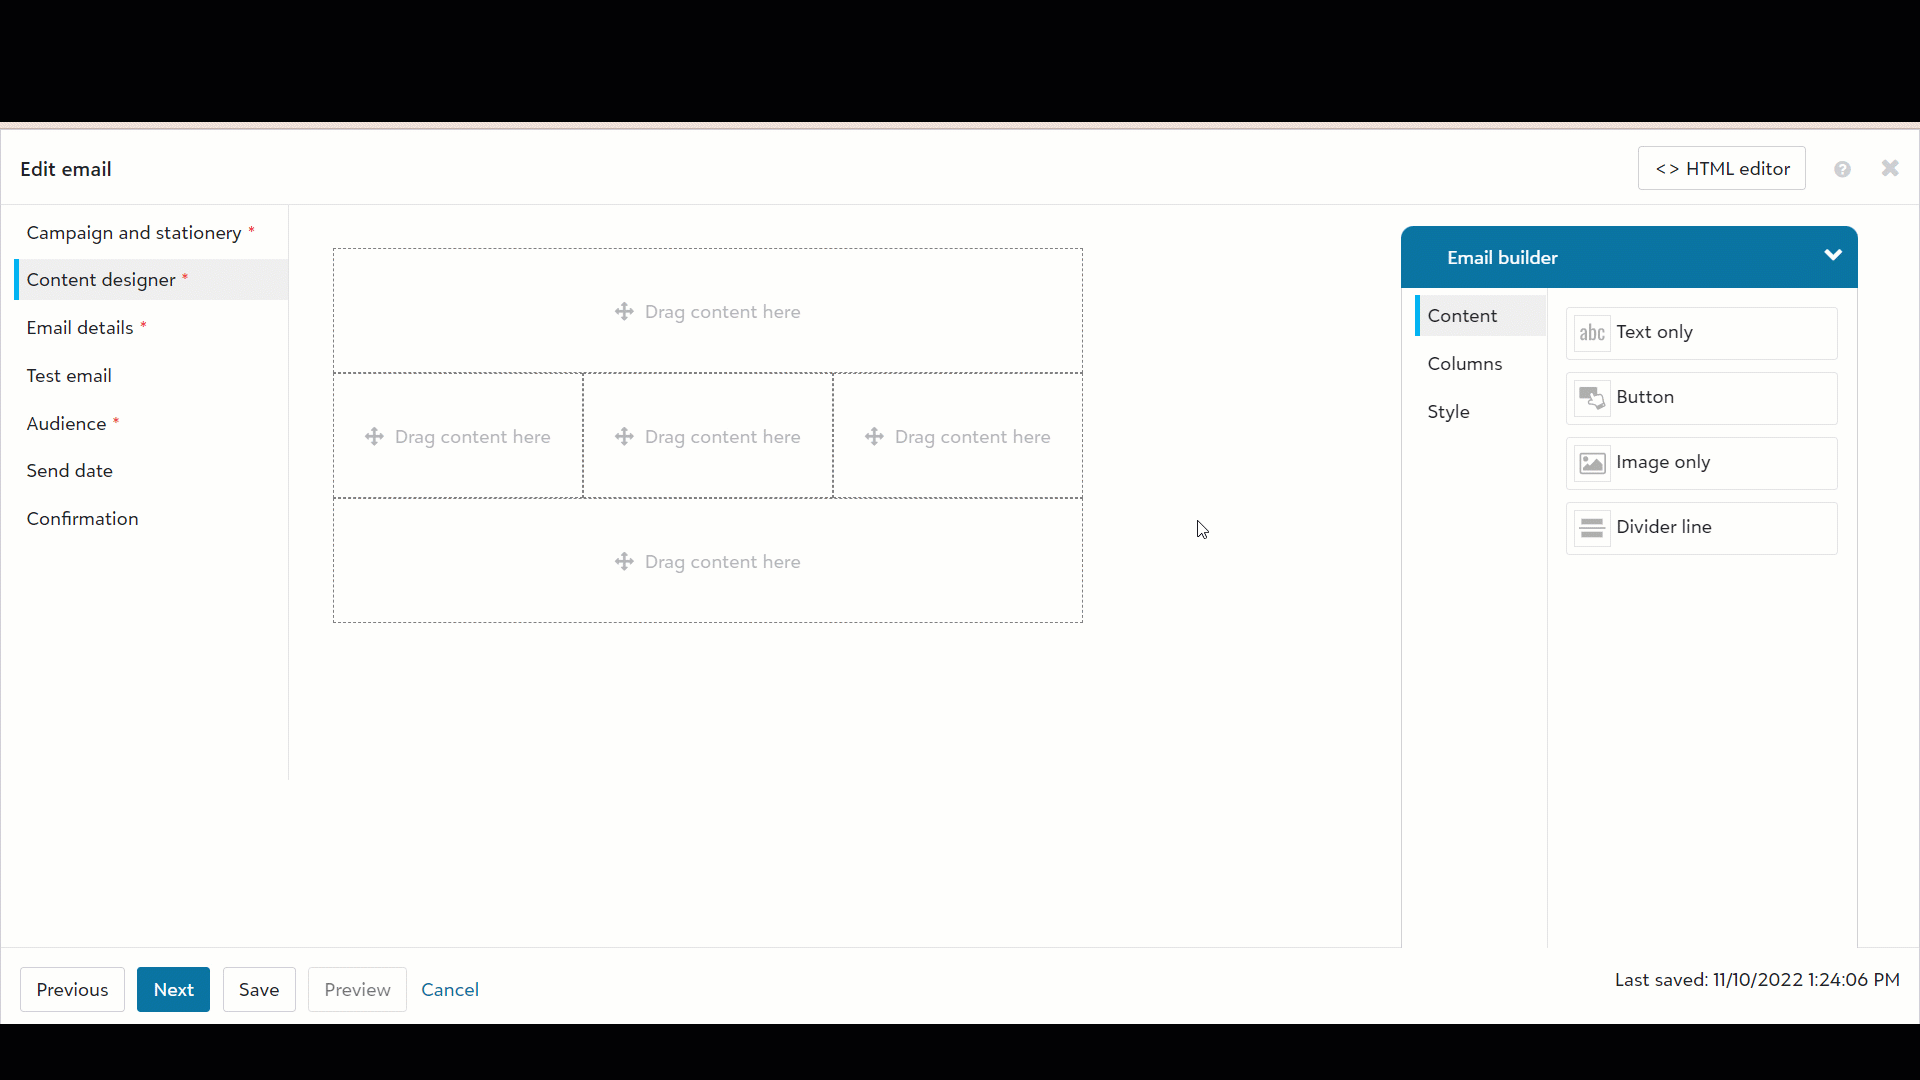The width and height of the screenshot is (1920, 1080).
Task: Select the Content tab in Email builder
Action: 1462,315
